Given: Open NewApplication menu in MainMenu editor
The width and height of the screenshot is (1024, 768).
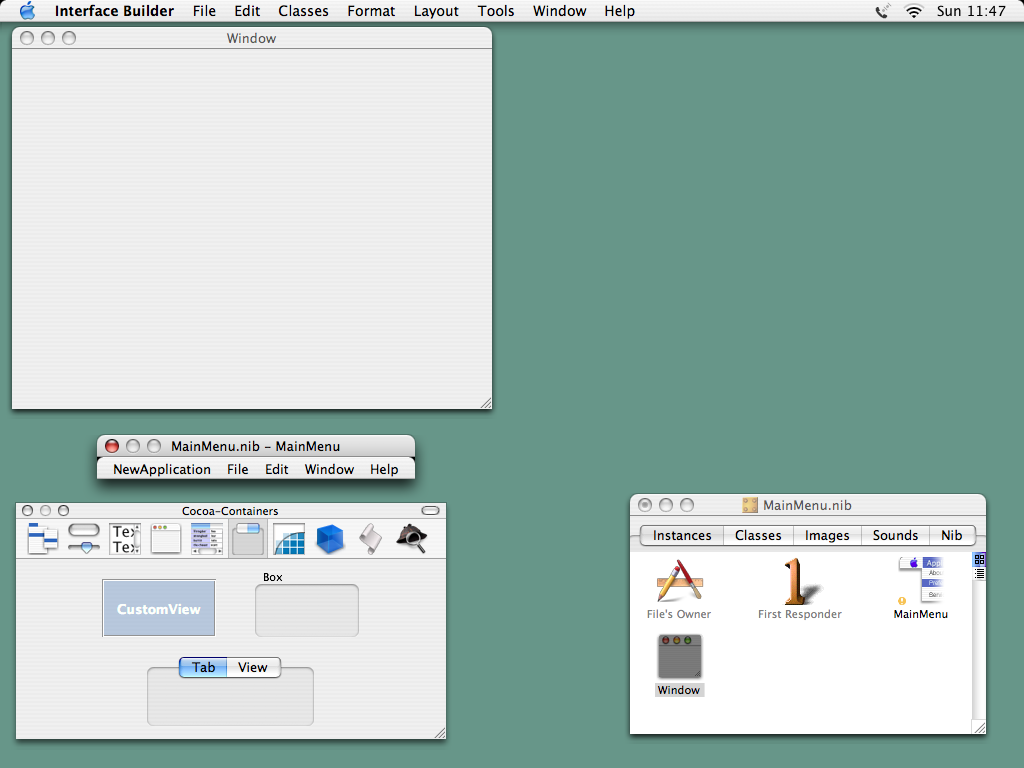Looking at the screenshot, I should click(x=162, y=470).
